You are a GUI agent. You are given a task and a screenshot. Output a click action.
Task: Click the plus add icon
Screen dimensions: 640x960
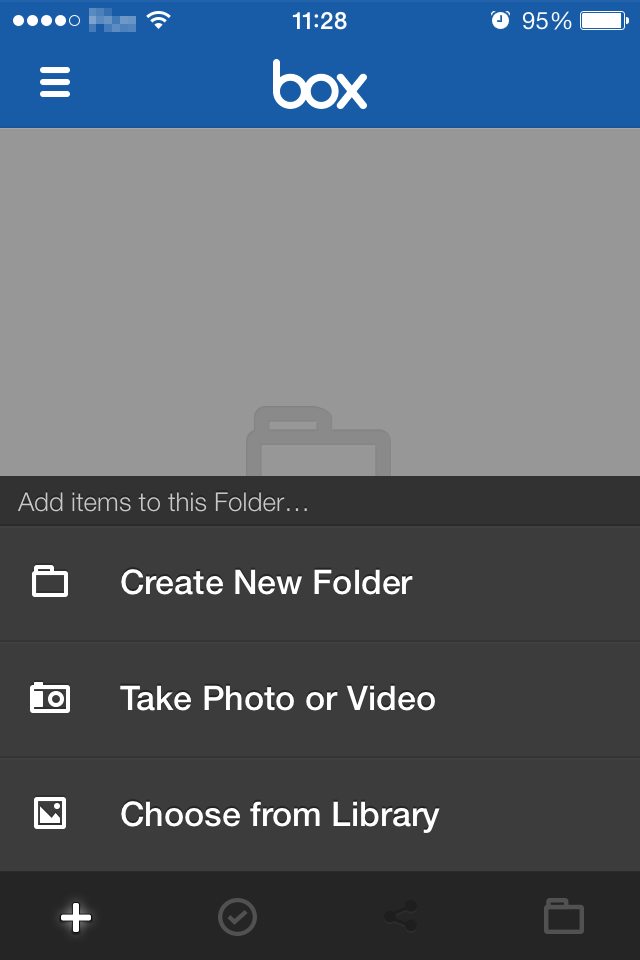(76, 917)
